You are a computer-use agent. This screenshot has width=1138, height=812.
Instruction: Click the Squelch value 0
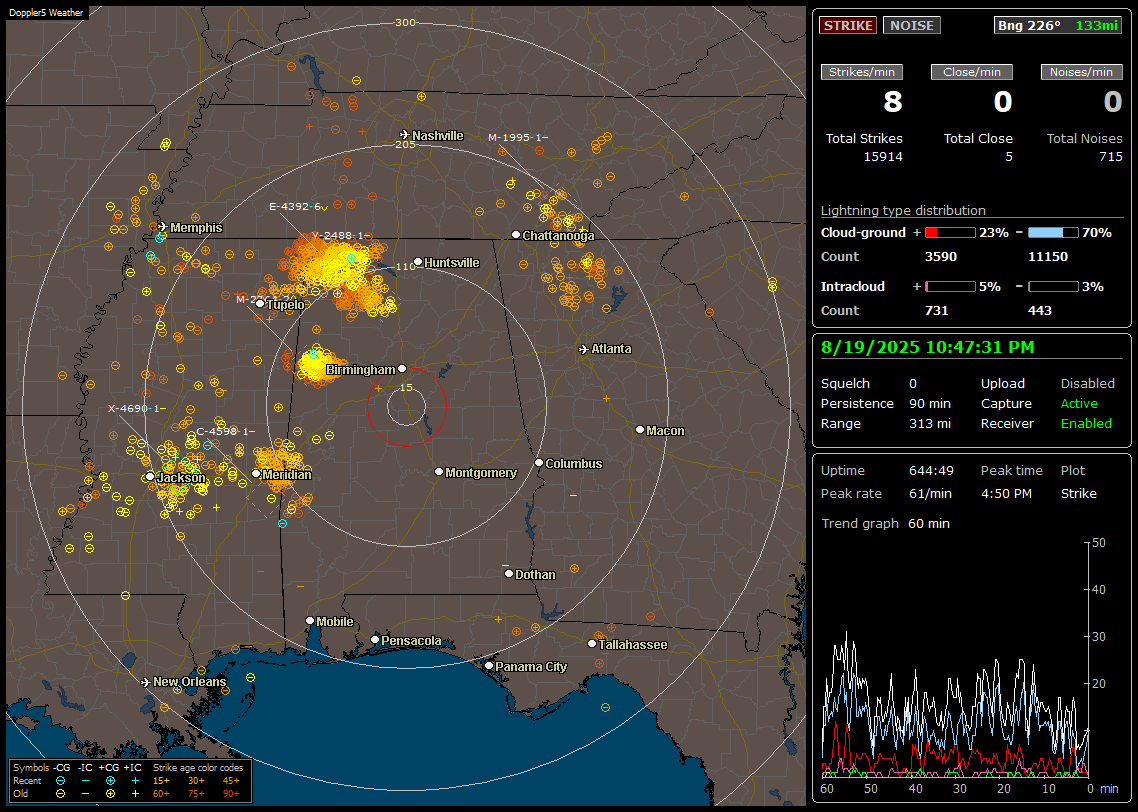tap(913, 384)
